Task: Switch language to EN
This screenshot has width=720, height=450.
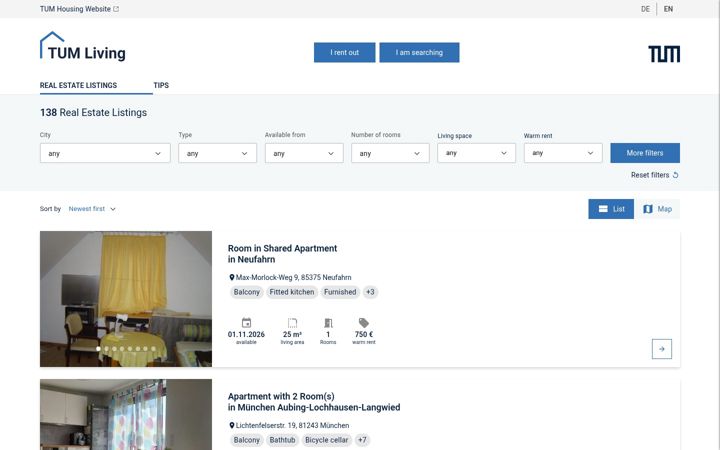Action: click(668, 9)
